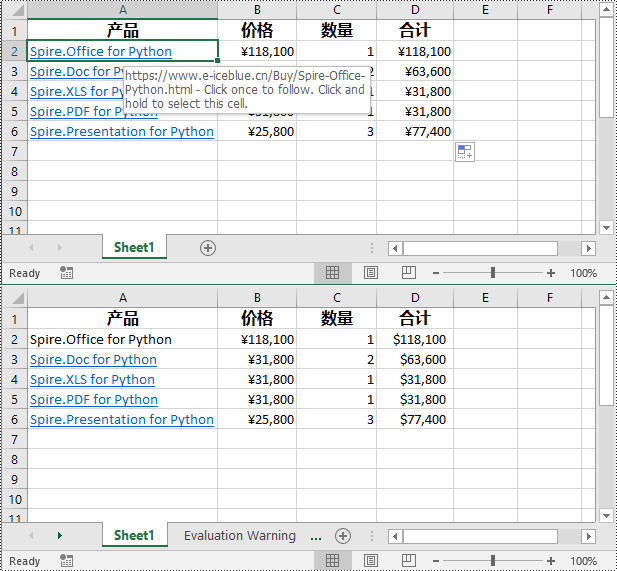Image resolution: width=617 pixels, height=571 pixels.
Task: Open Evaluation Warning sheet tab
Action: pos(240,536)
